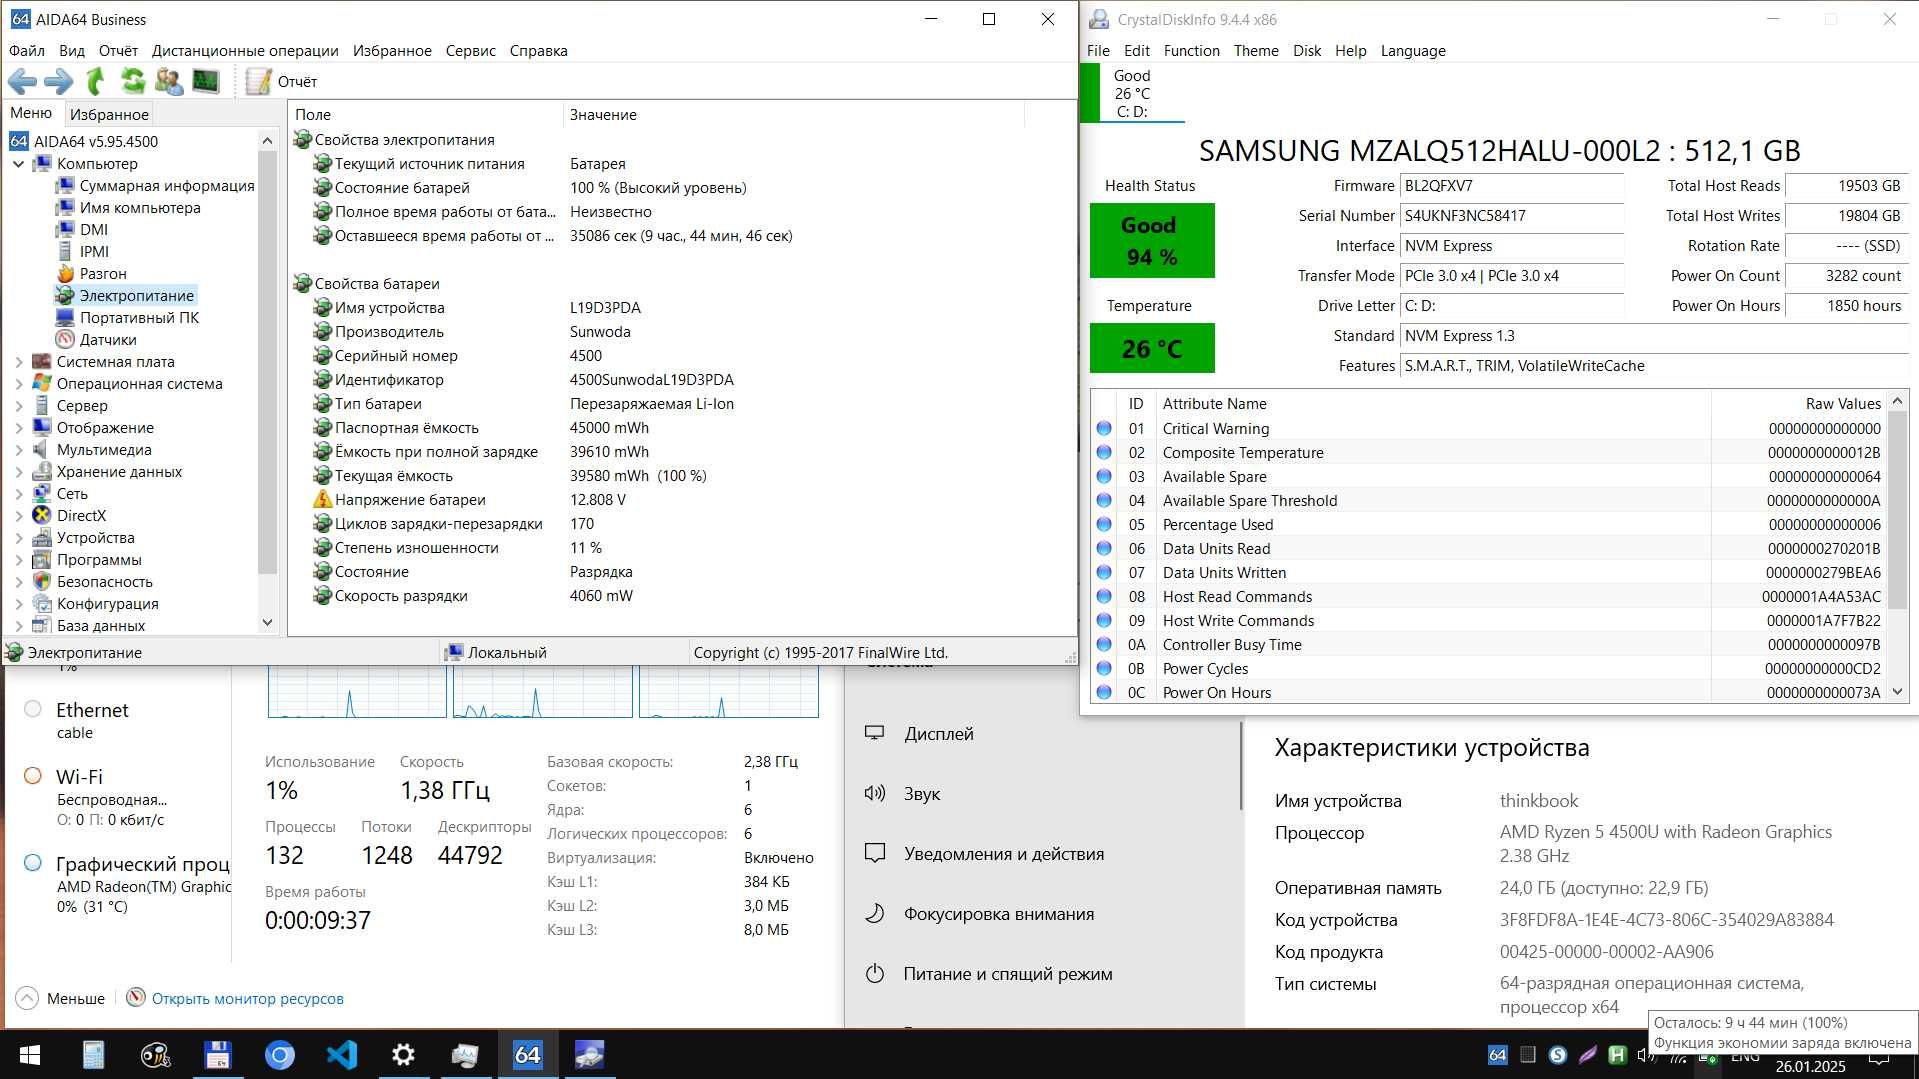
Task: Expand the DirectX tree node
Action: tap(19, 515)
